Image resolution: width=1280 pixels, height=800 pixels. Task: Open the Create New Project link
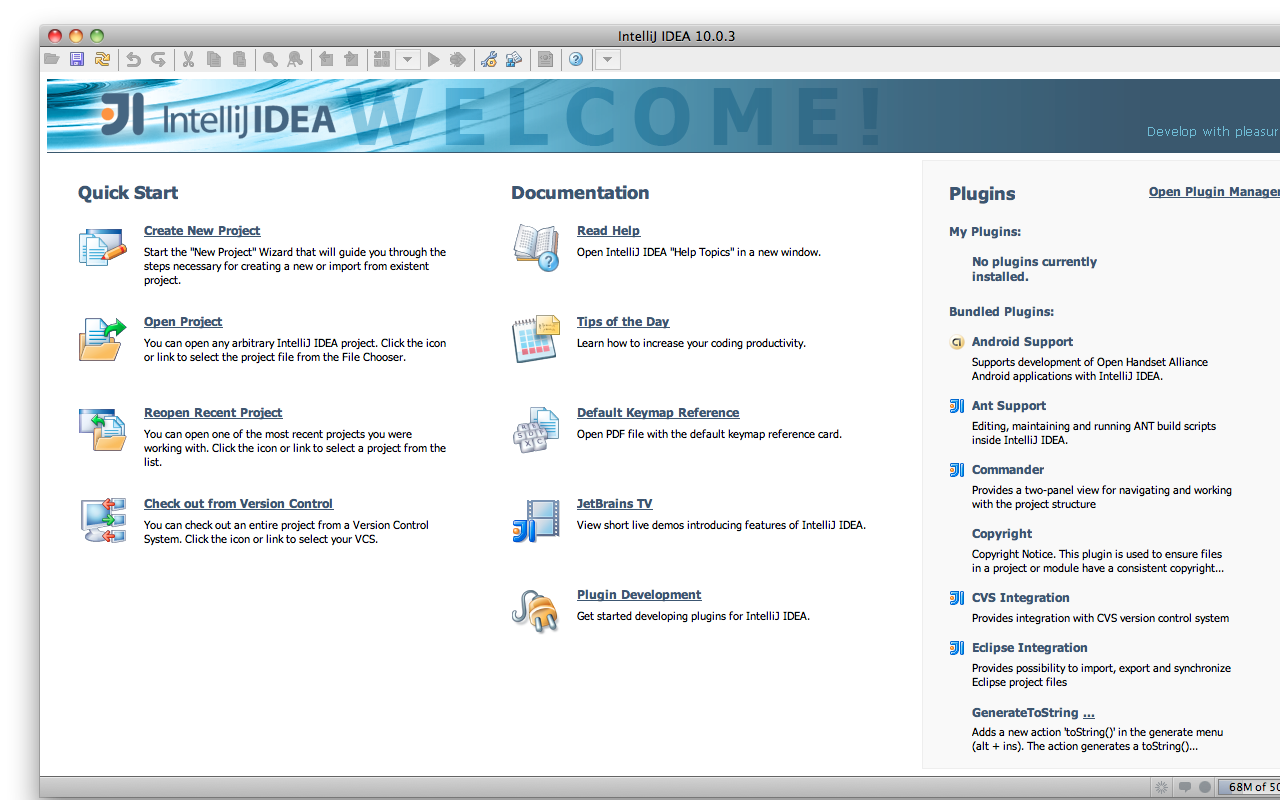point(202,231)
